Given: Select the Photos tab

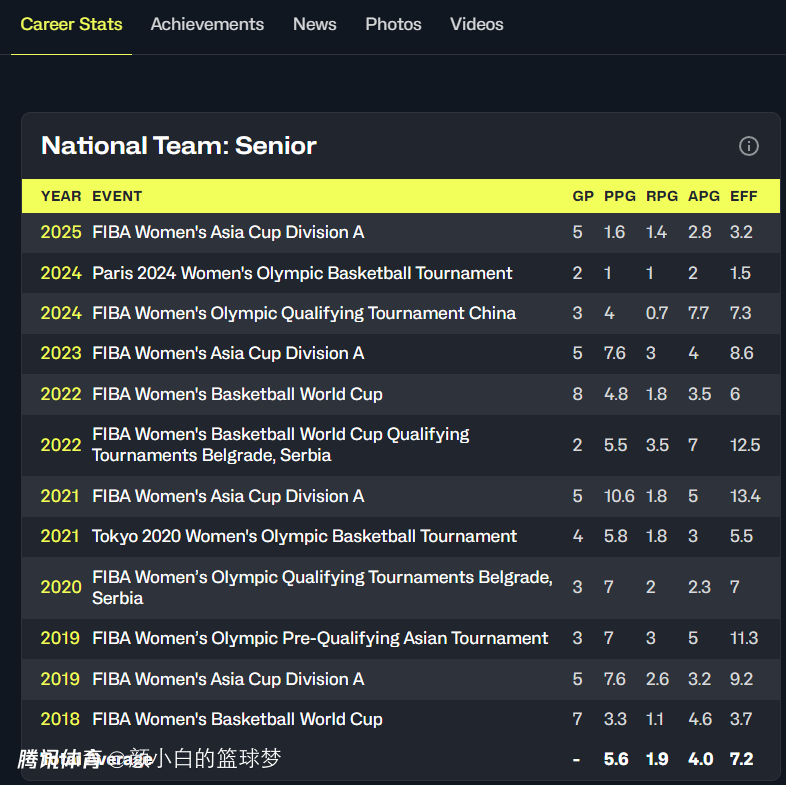Looking at the screenshot, I should (393, 24).
